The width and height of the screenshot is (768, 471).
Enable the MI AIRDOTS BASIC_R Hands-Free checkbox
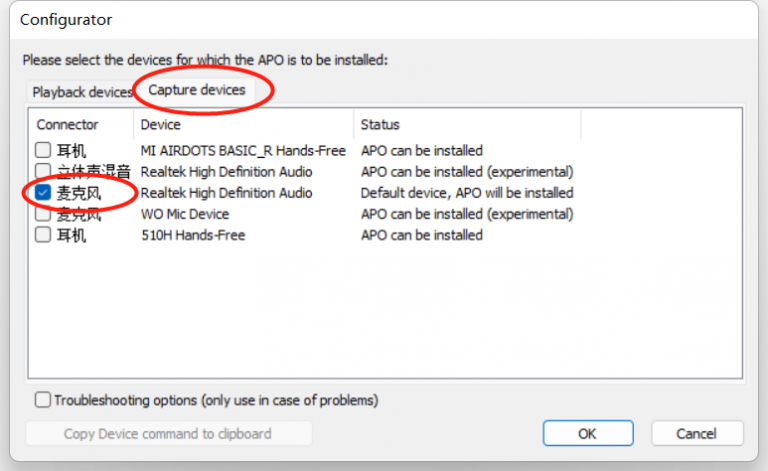[43, 151]
